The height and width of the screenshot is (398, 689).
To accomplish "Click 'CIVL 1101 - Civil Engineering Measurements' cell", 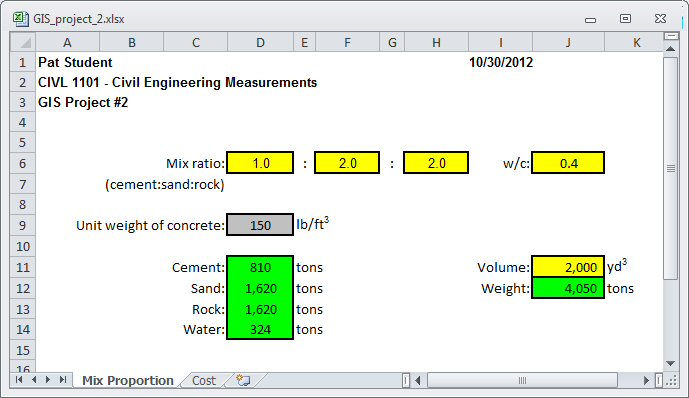I will pyautogui.click(x=178, y=83).
